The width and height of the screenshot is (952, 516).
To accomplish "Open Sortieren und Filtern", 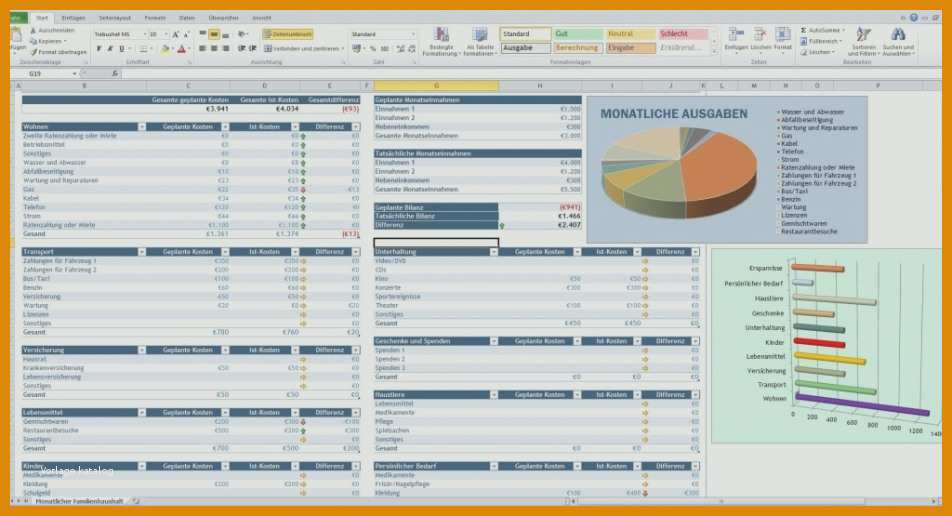I will pos(863,41).
